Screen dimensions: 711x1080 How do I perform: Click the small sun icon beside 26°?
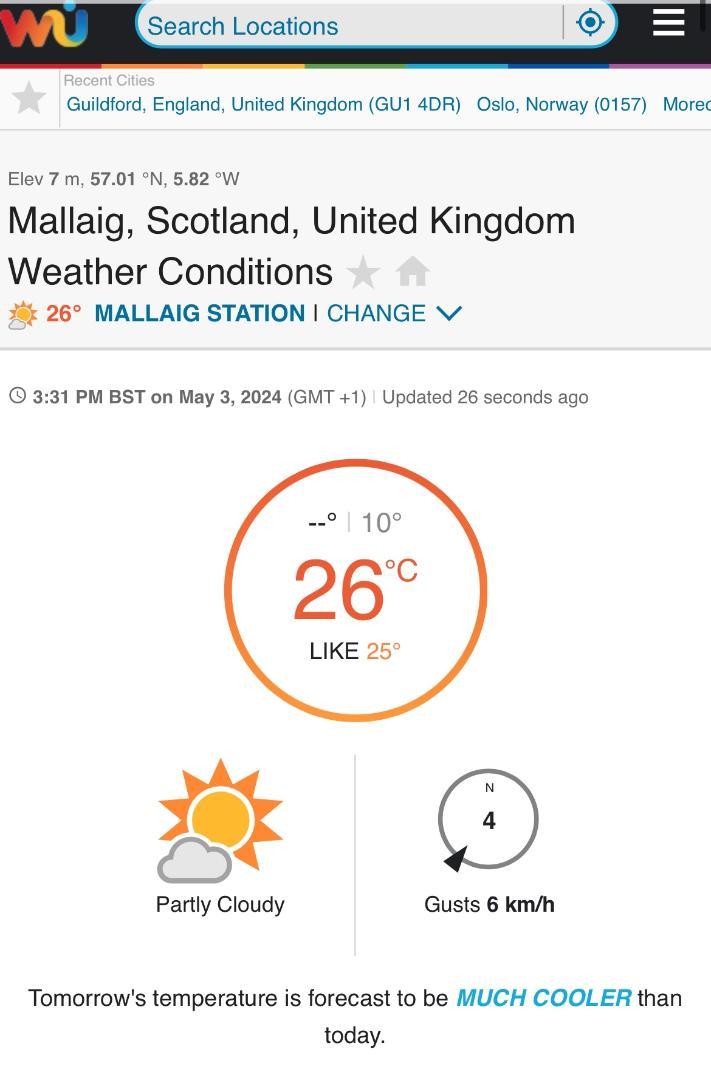[x=23, y=315]
